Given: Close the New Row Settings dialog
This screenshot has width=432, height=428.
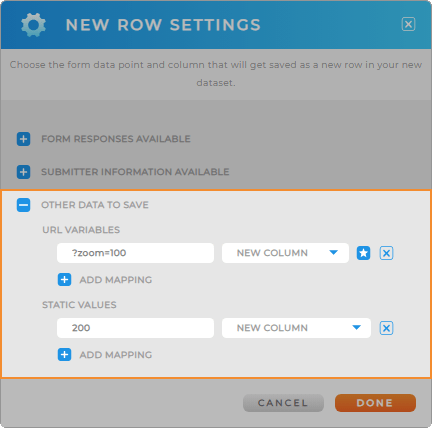Looking at the screenshot, I should click(408, 24).
